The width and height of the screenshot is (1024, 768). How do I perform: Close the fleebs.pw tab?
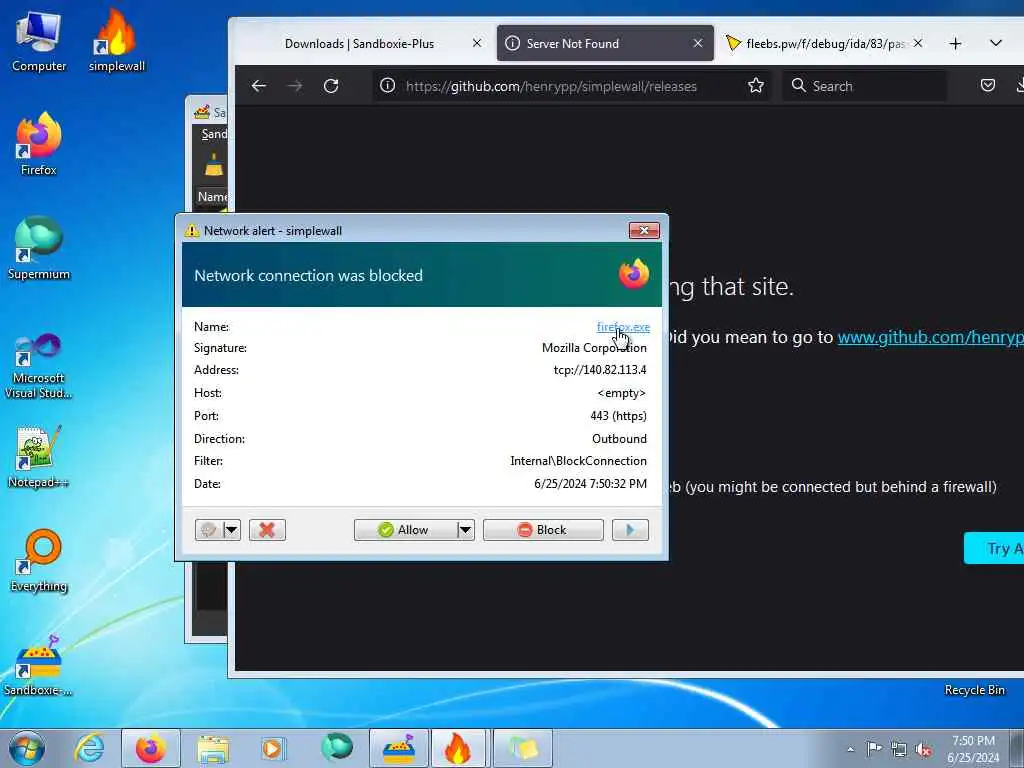[x=918, y=43]
